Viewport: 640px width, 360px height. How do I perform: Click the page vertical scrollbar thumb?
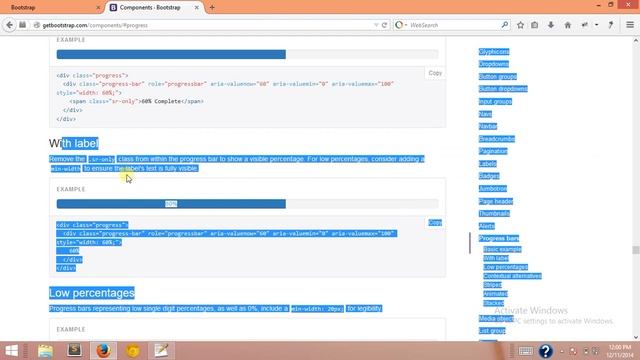point(636,250)
